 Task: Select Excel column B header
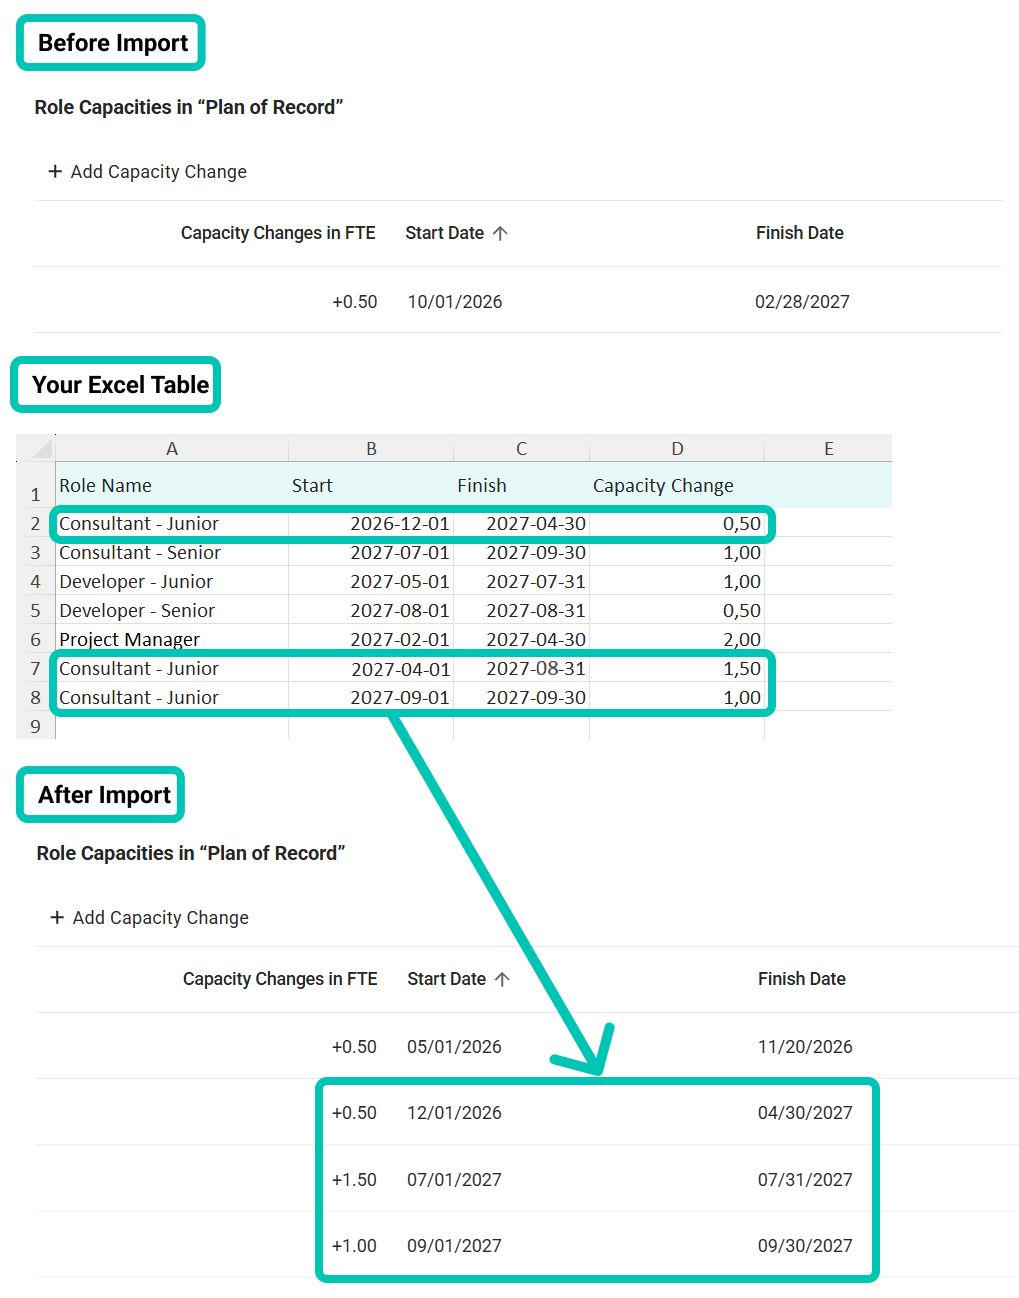click(371, 449)
